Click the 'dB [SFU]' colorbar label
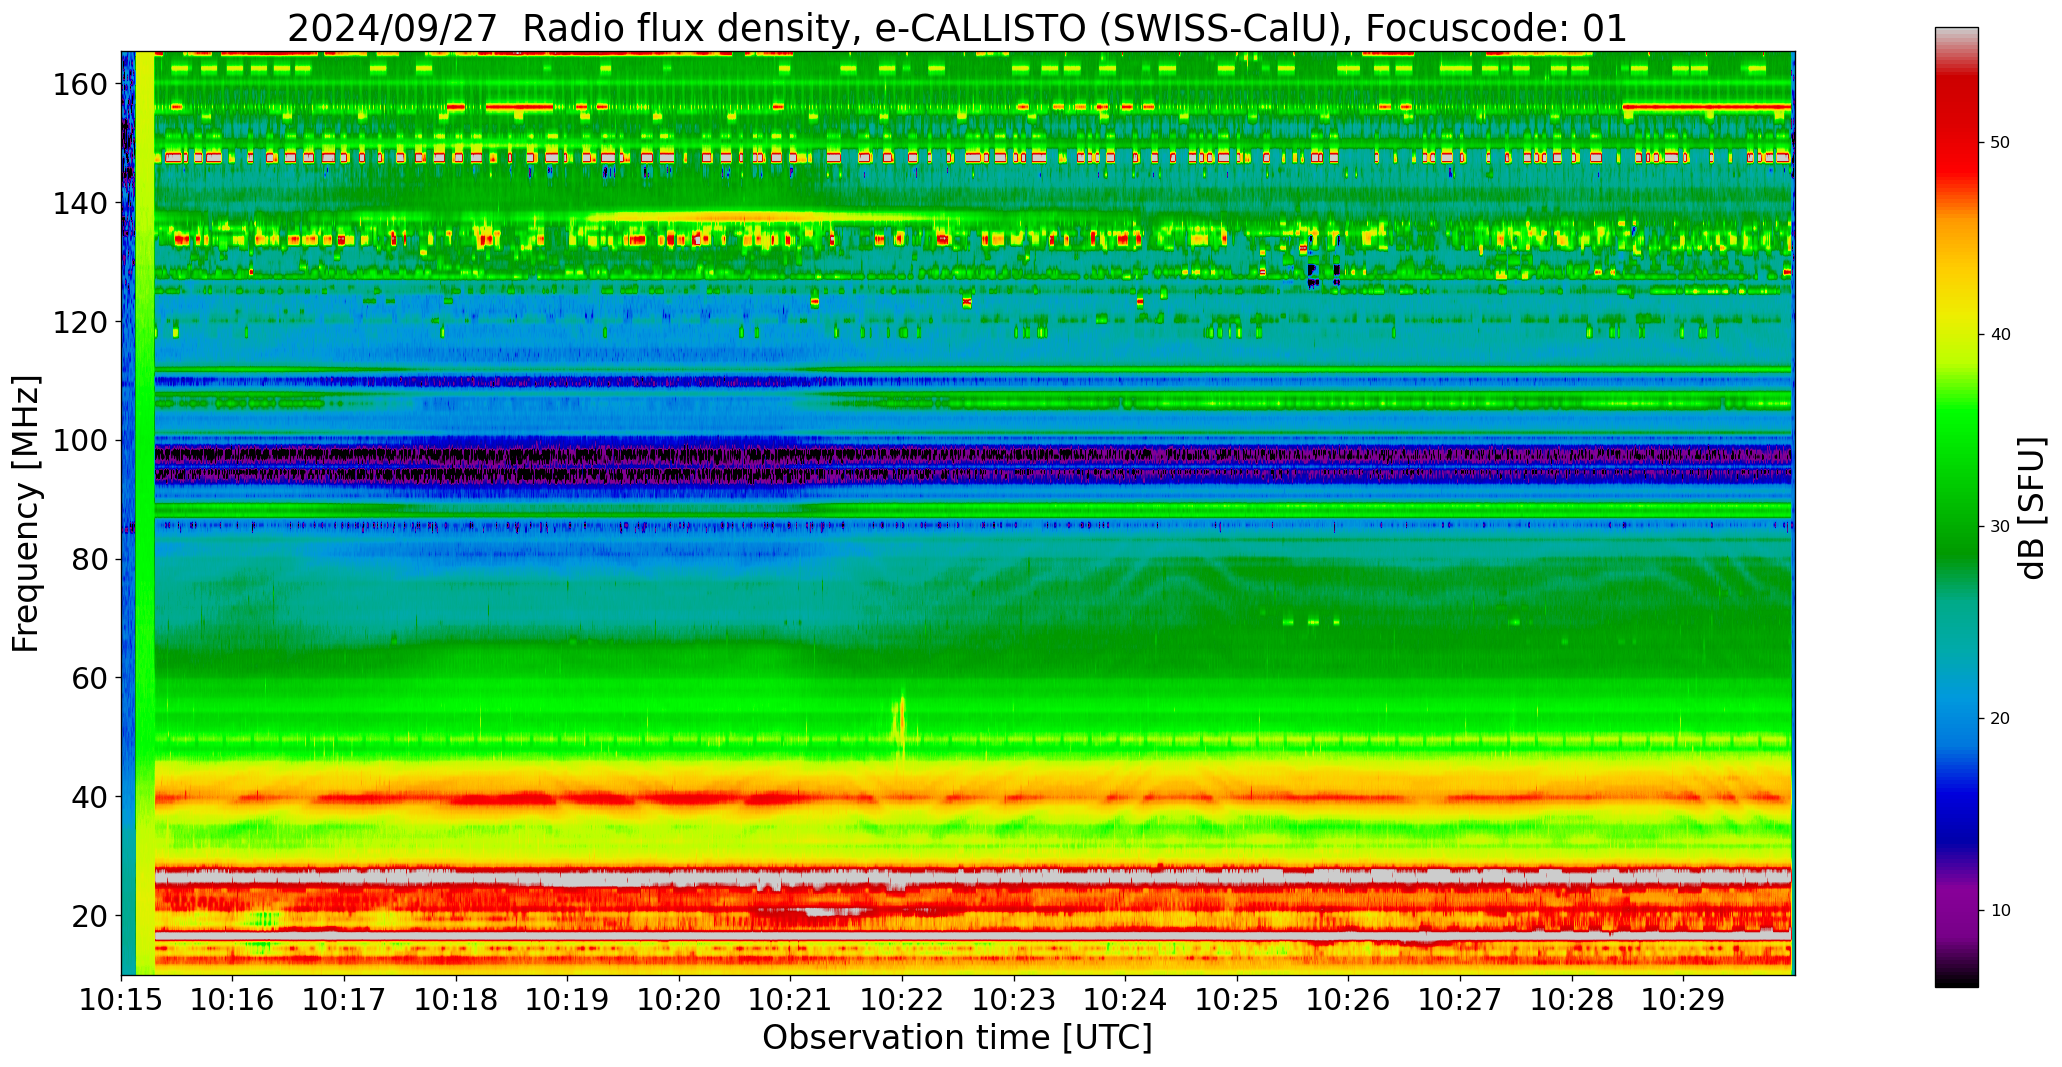The width and height of the screenshot is (2062, 1067). click(2031, 508)
